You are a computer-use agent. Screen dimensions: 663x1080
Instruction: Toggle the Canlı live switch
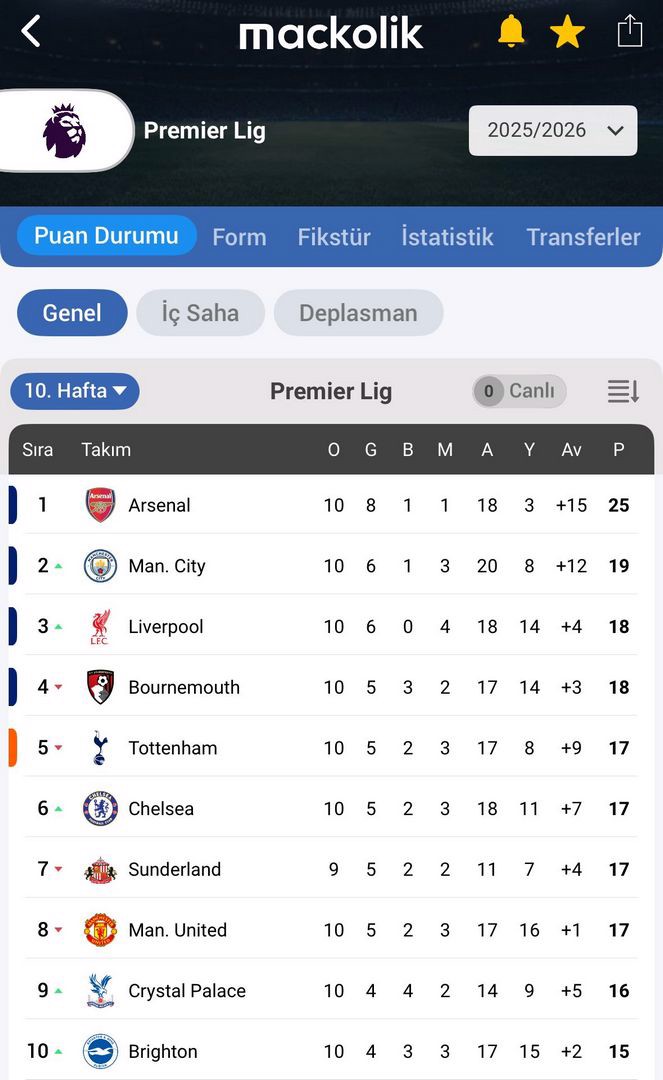pyautogui.click(x=519, y=391)
